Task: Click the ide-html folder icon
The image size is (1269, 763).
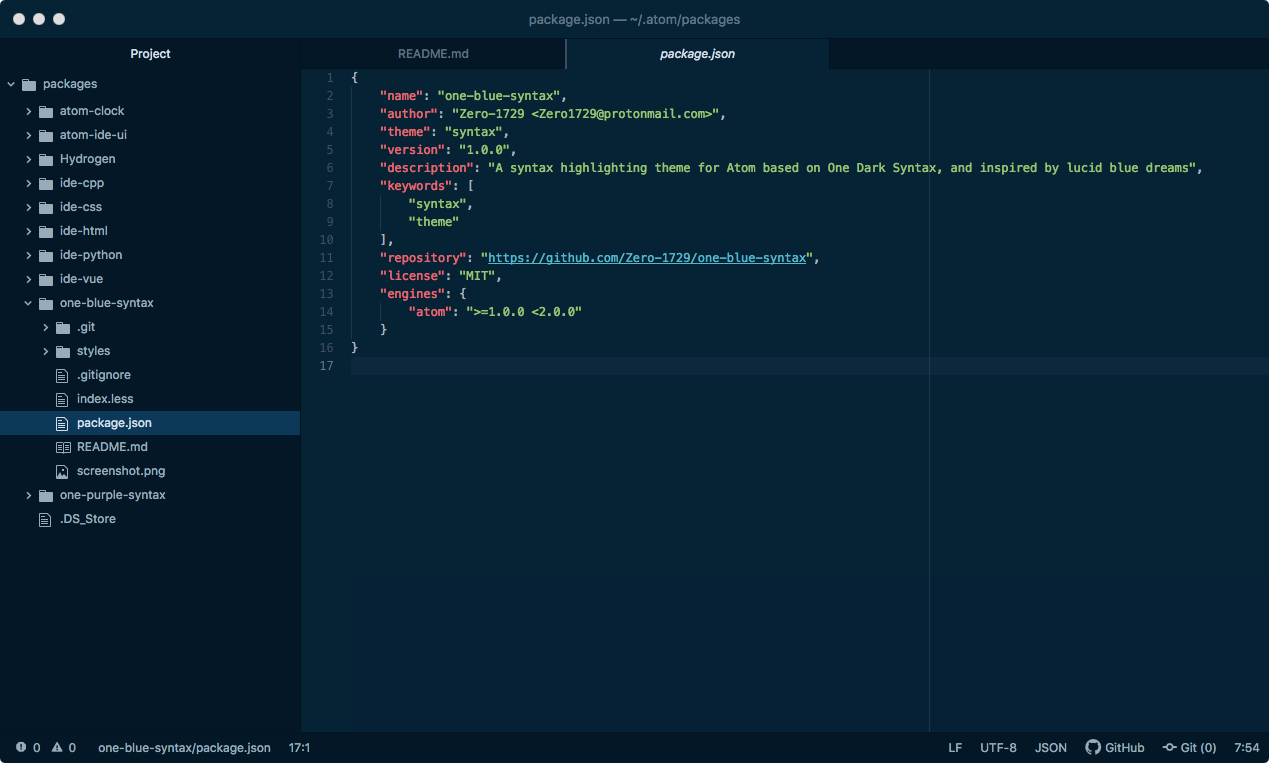Action: click(46, 231)
